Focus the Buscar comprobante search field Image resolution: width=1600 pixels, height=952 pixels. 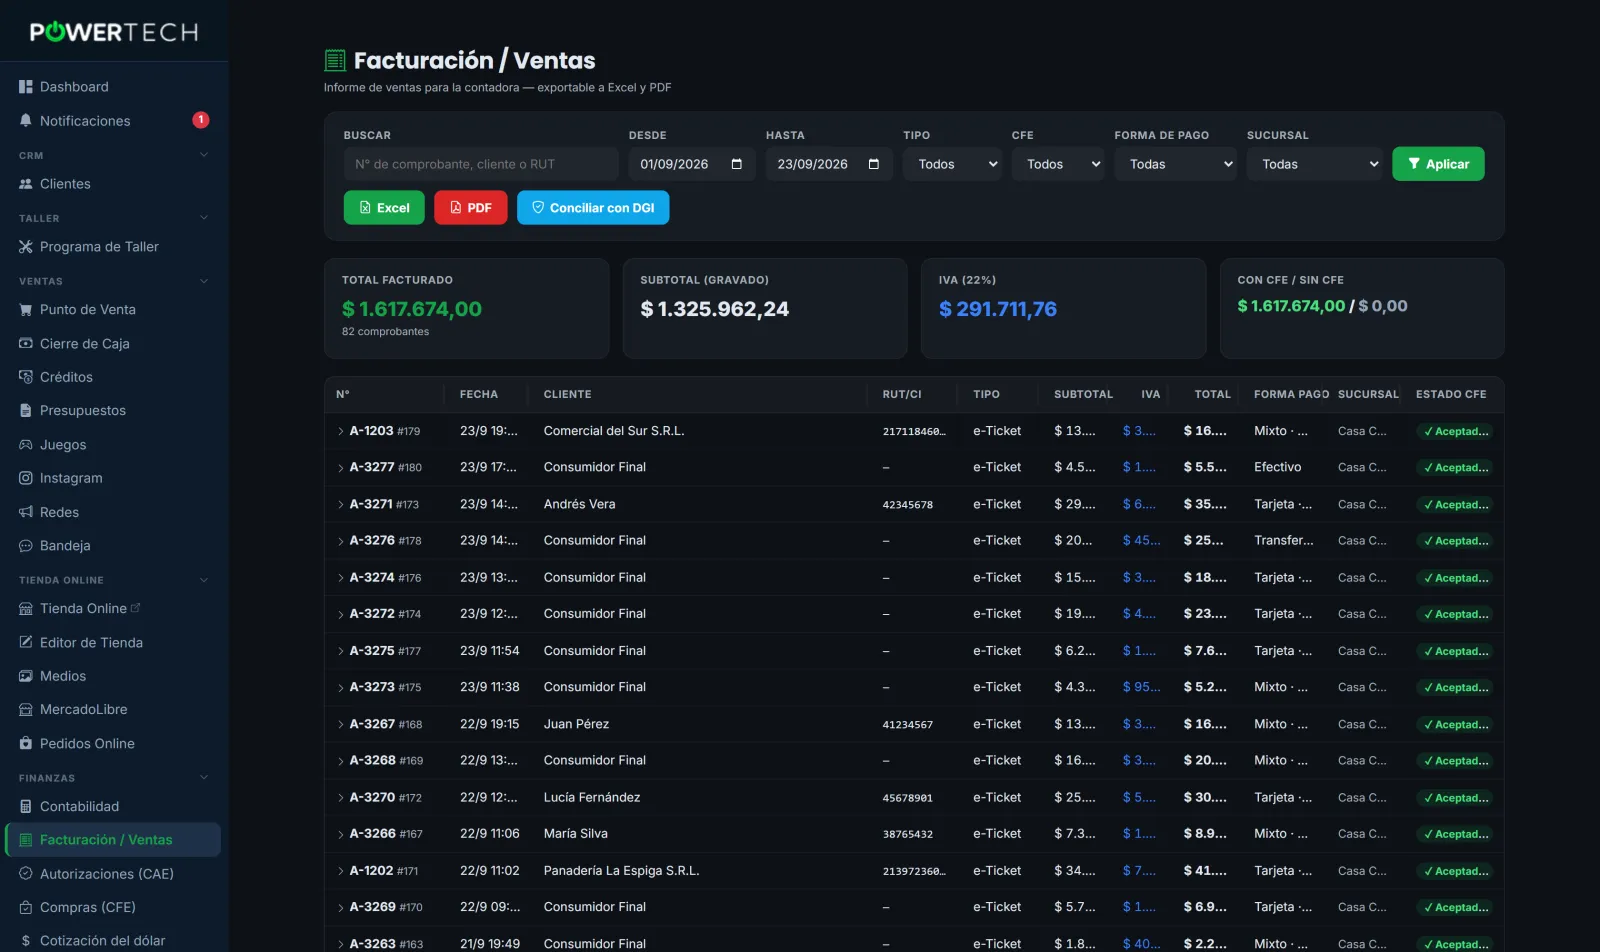coord(481,164)
